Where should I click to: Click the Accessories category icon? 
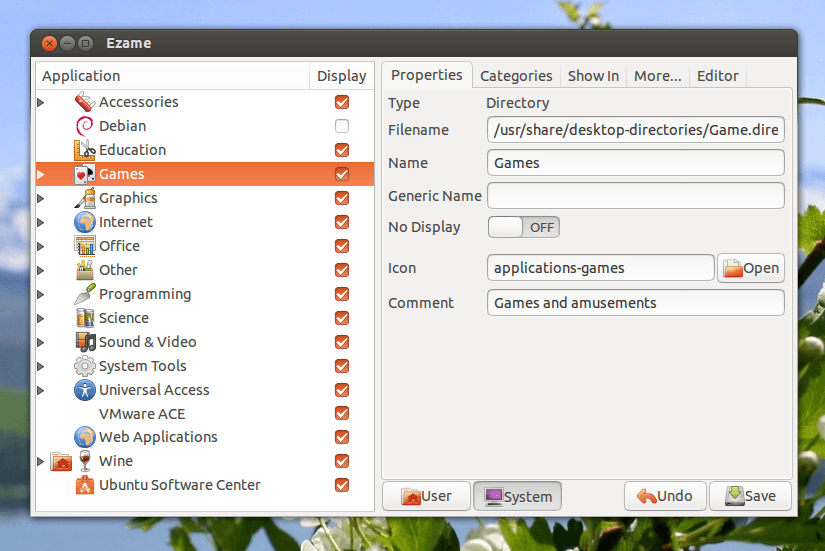84,102
